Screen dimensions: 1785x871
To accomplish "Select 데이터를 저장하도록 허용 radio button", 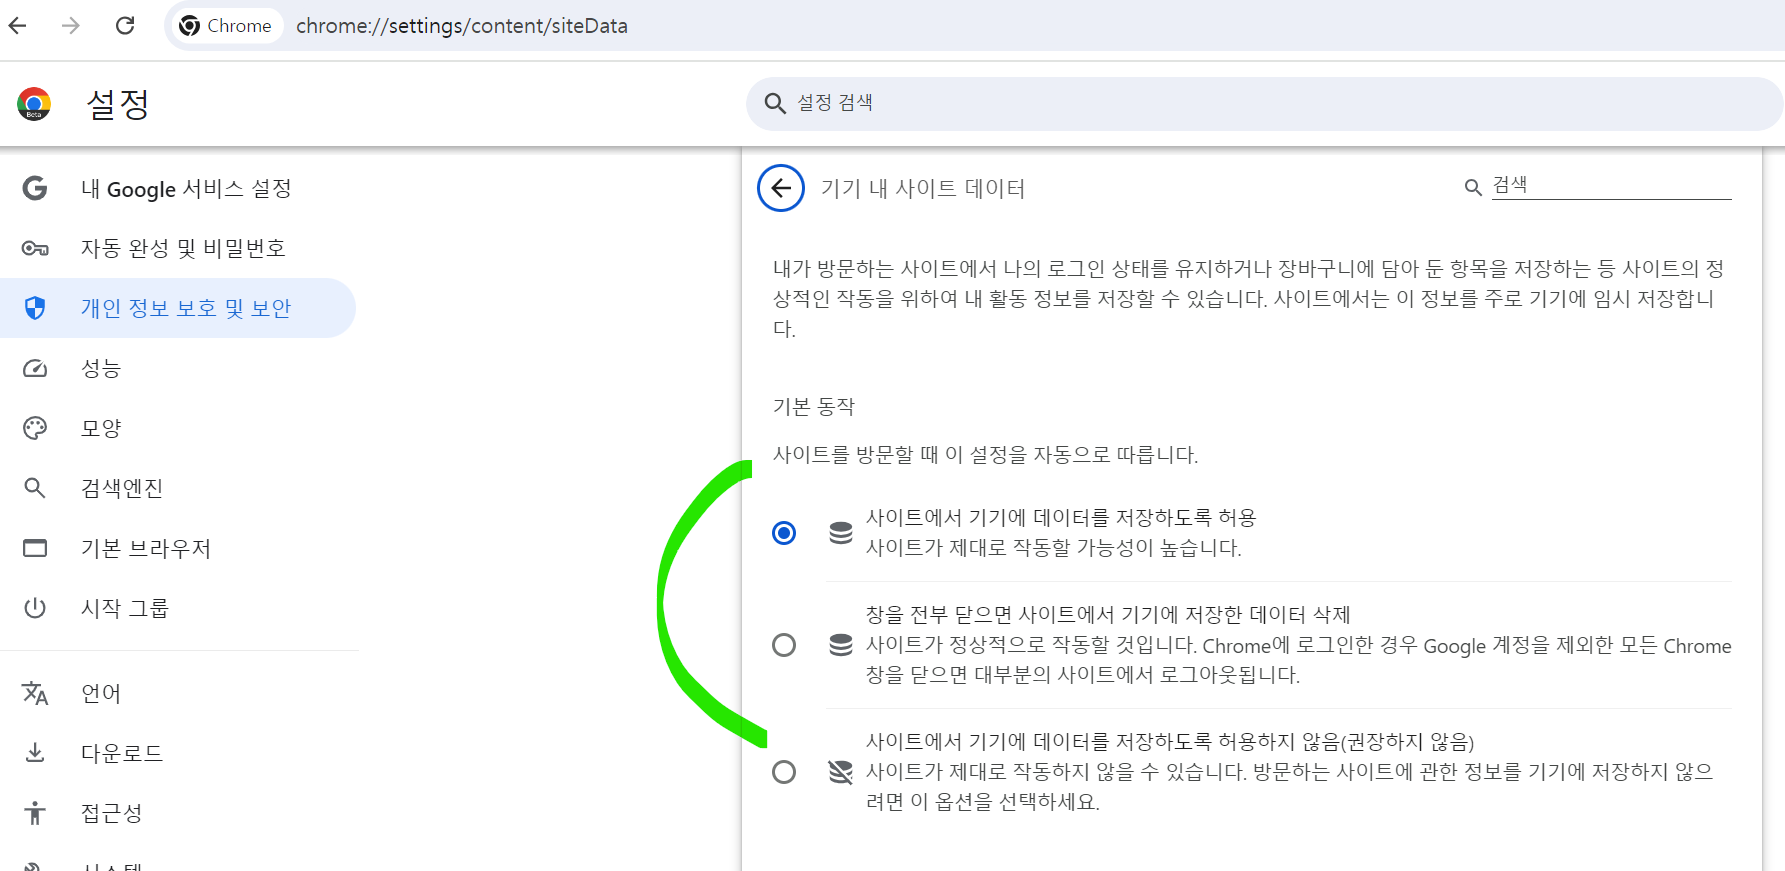I will point(784,533).
